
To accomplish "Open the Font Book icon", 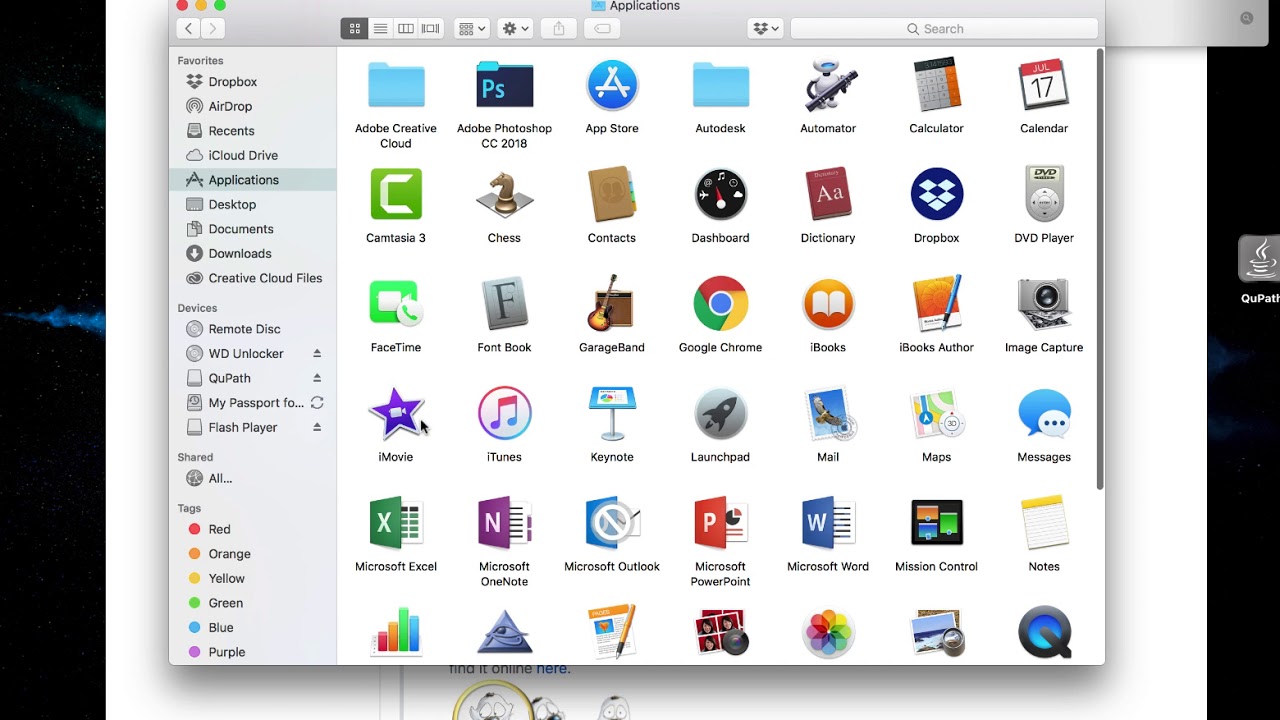I will (504, 304).
